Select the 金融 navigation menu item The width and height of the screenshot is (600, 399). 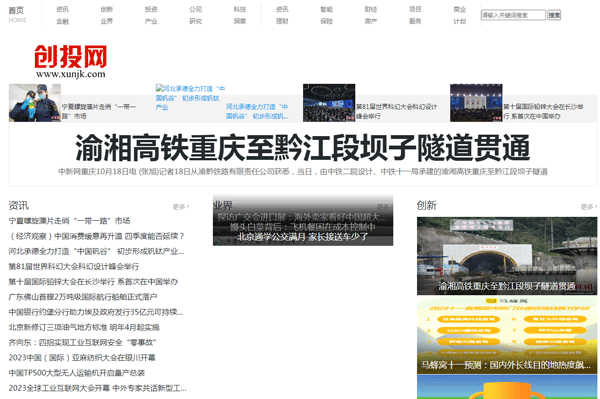pyautogui.click(x=62, y=21)
